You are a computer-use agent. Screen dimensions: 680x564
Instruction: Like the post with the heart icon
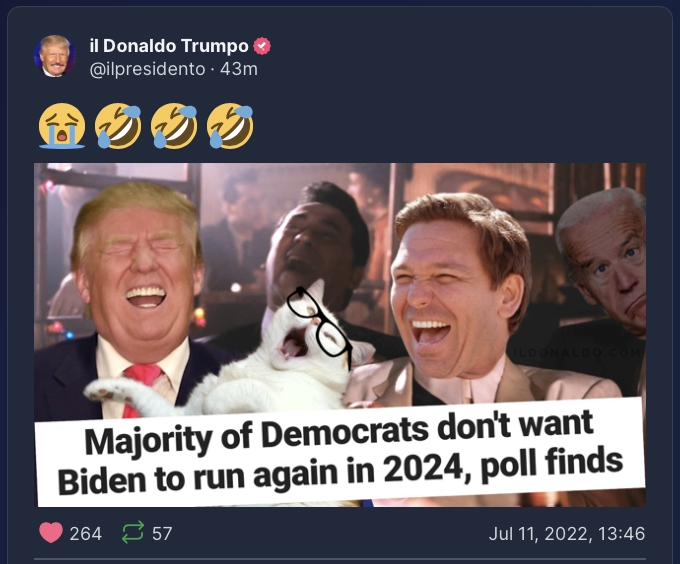click(x=51, y=533)
